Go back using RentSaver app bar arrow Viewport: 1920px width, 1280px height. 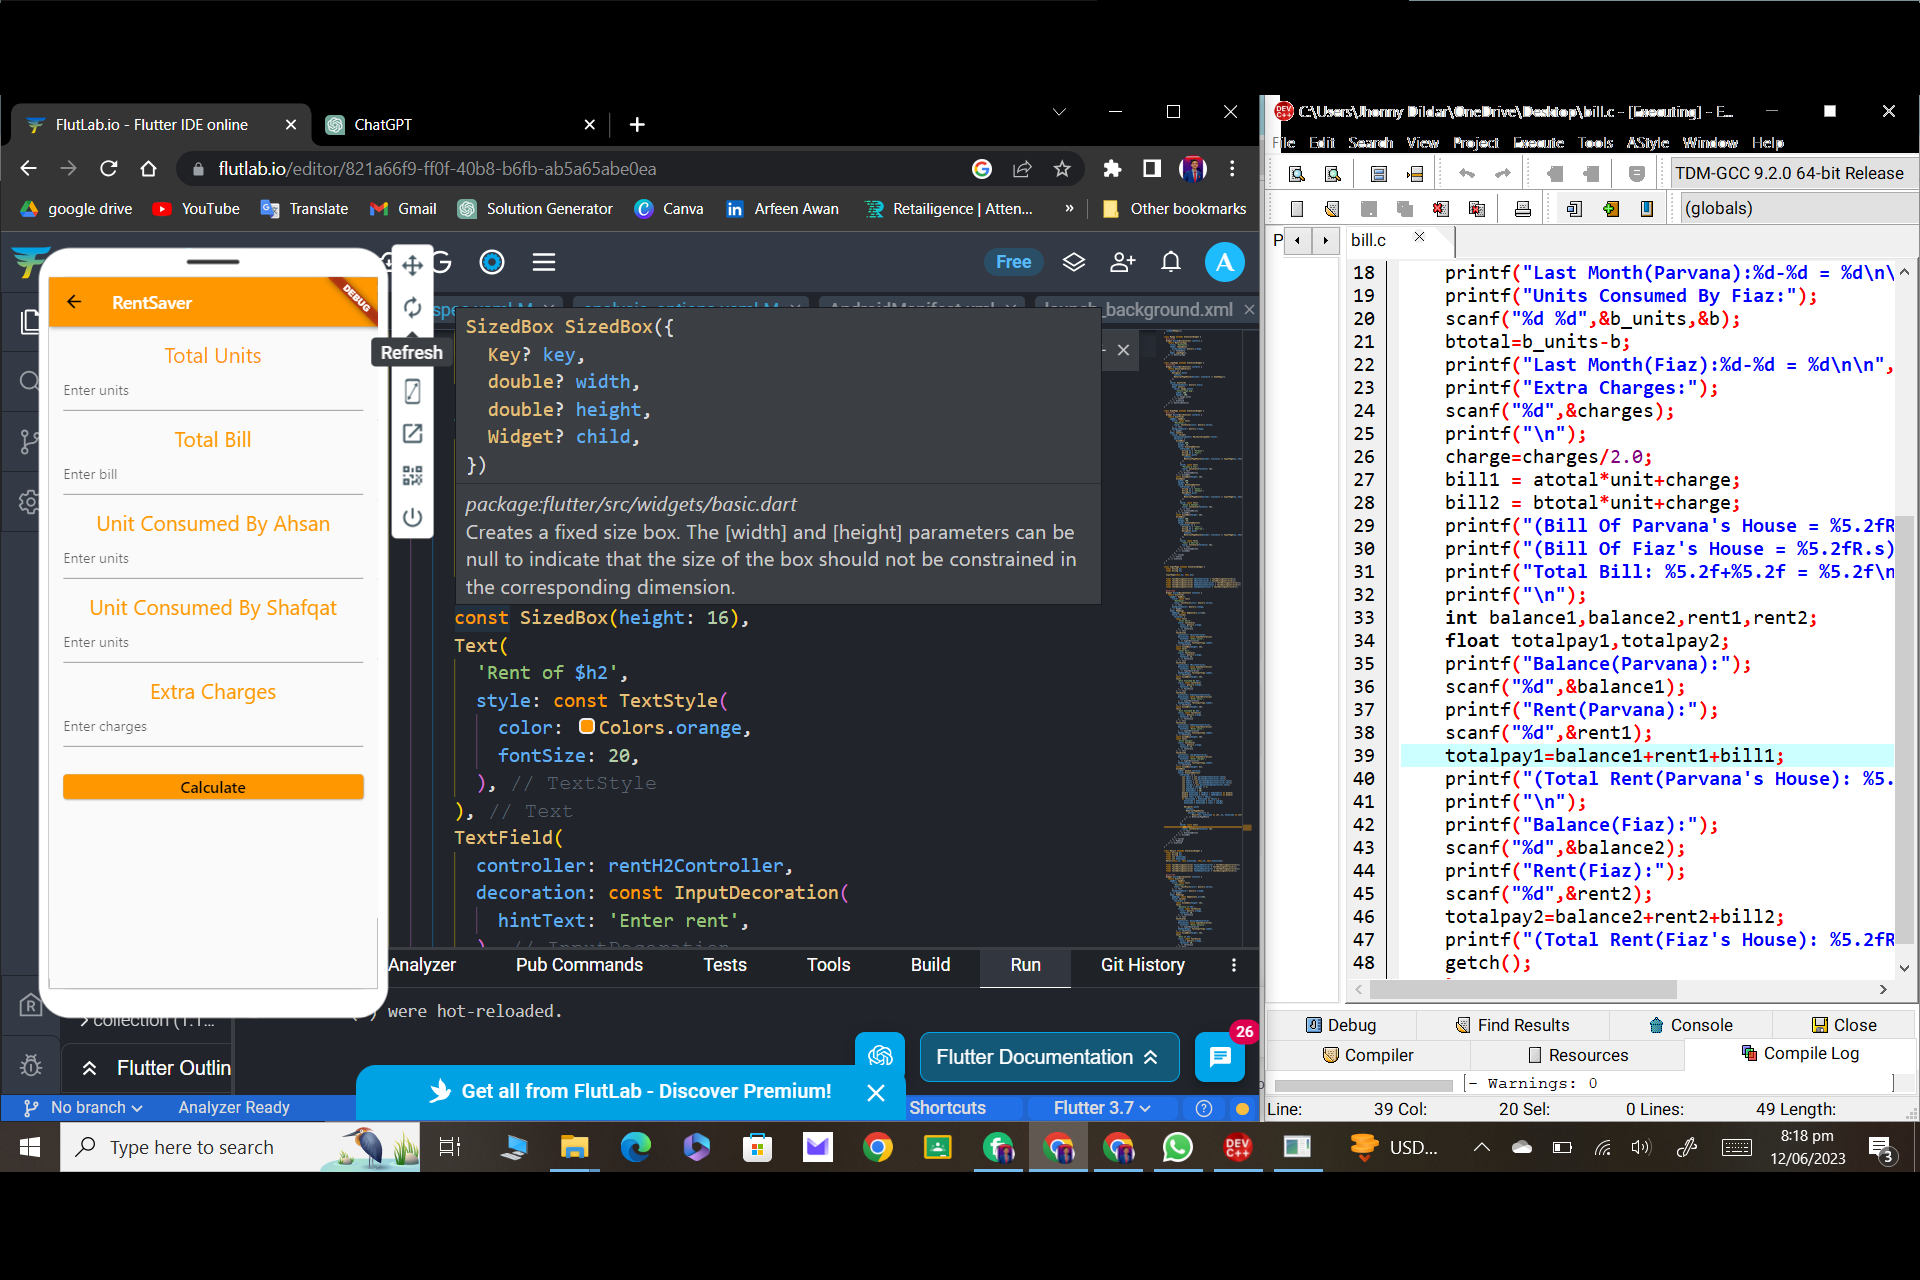(74, 302)
